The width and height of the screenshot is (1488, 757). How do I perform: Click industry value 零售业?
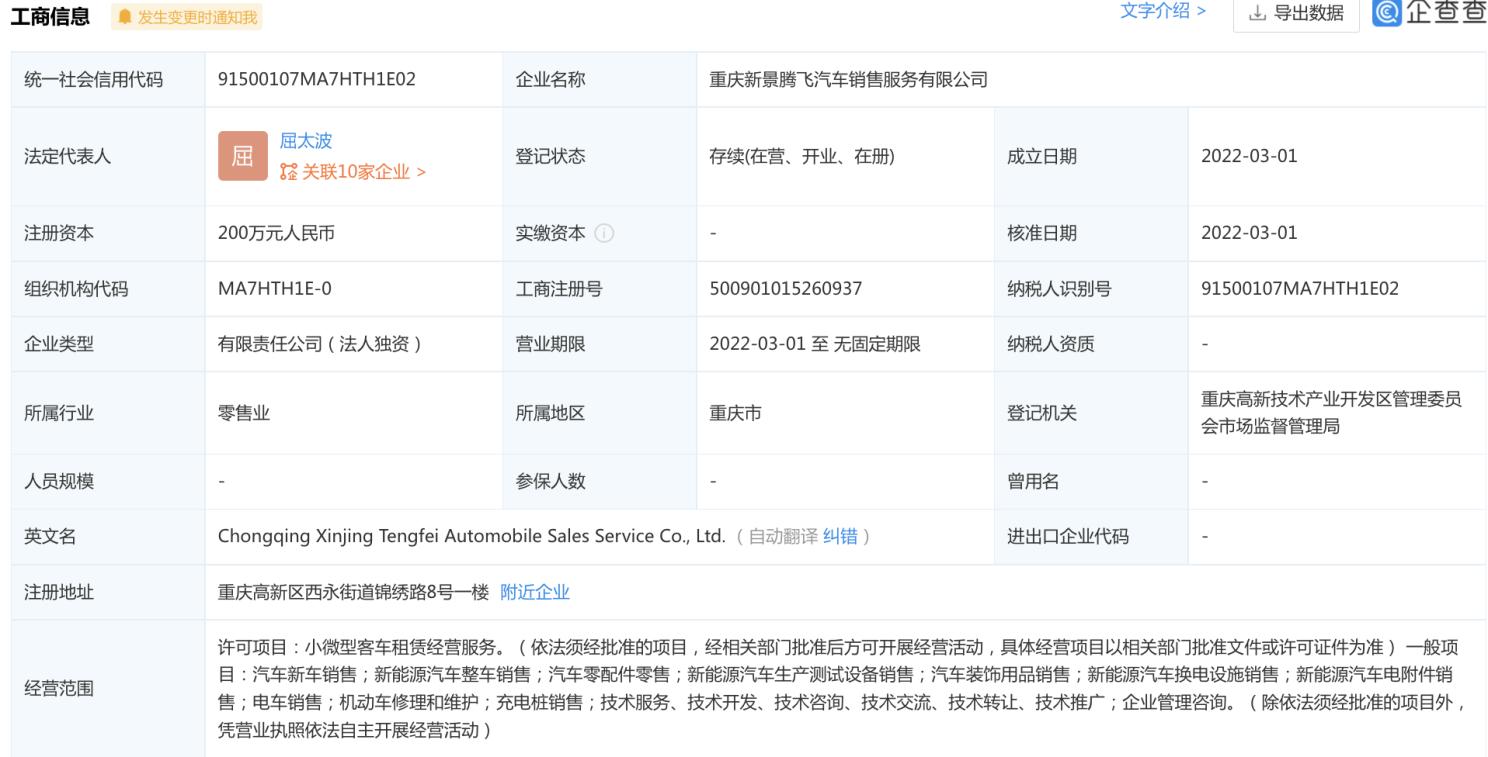(x=244, y=413)
